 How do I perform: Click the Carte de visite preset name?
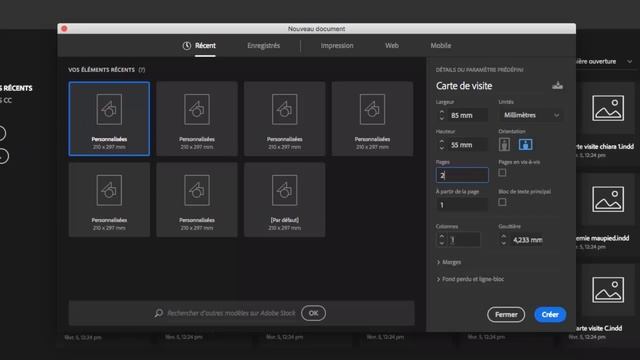464,86
